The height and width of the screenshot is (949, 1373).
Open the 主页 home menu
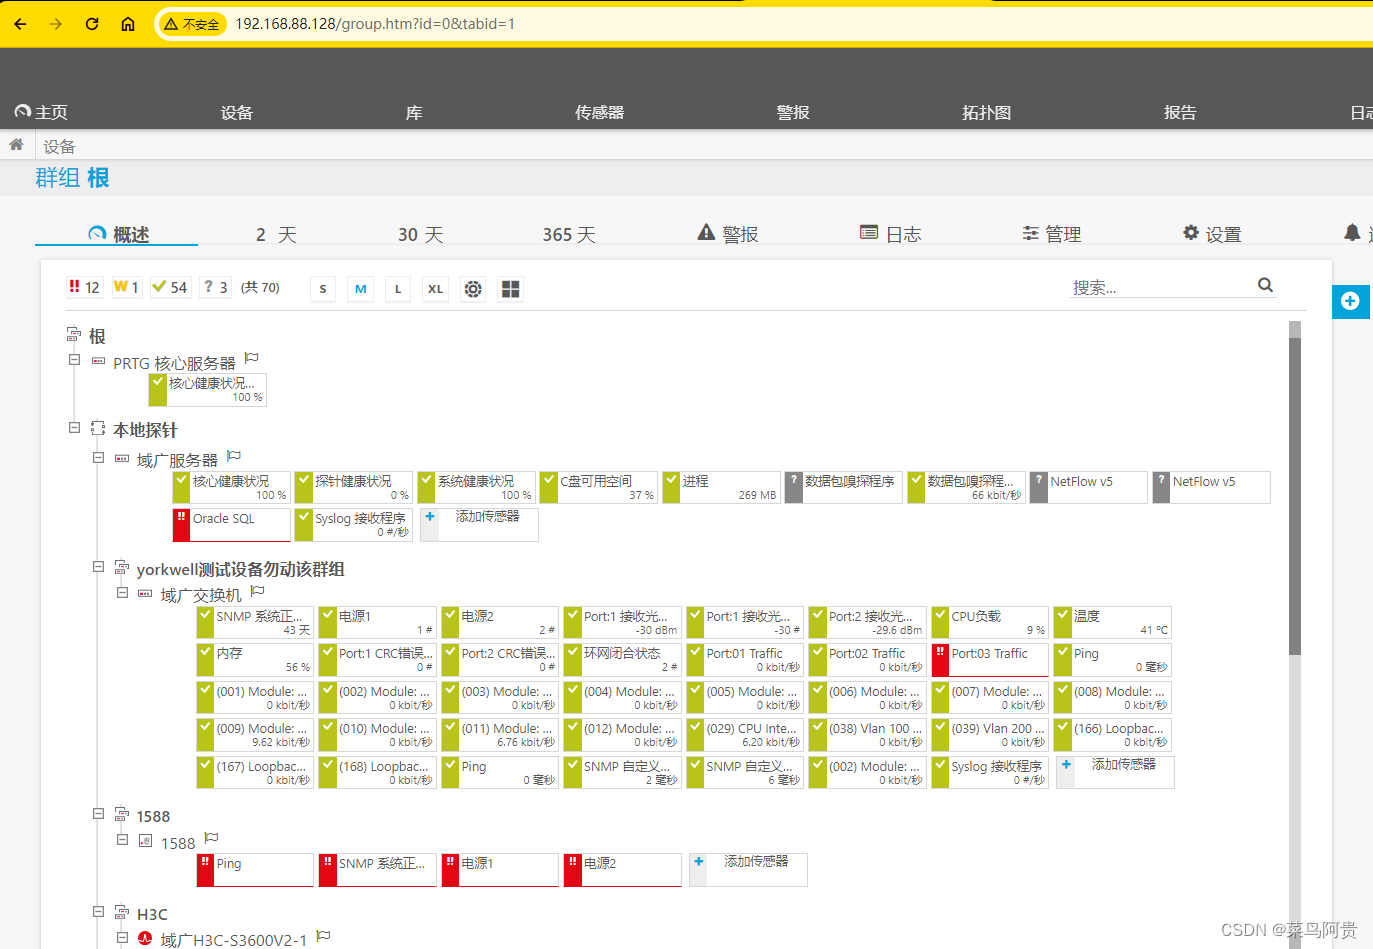(x=41, y=113)
